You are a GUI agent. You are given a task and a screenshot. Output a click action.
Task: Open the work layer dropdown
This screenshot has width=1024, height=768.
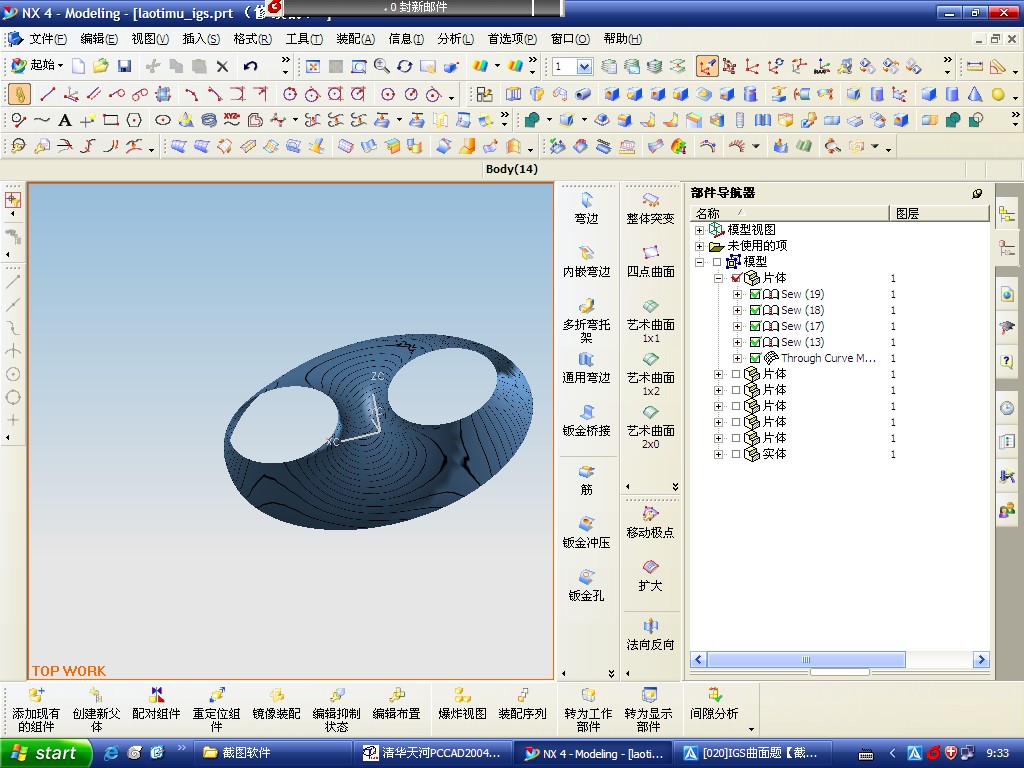coord(584,66)
